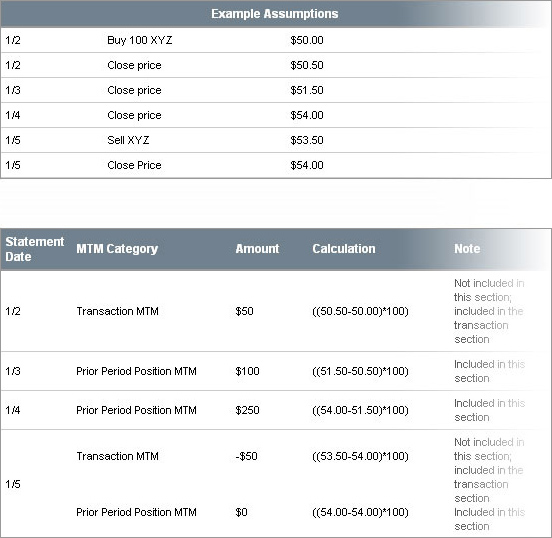This screenshot has width=552, height=538.
Task: Click the Close Price row dated 1/5
Action: 276,165
